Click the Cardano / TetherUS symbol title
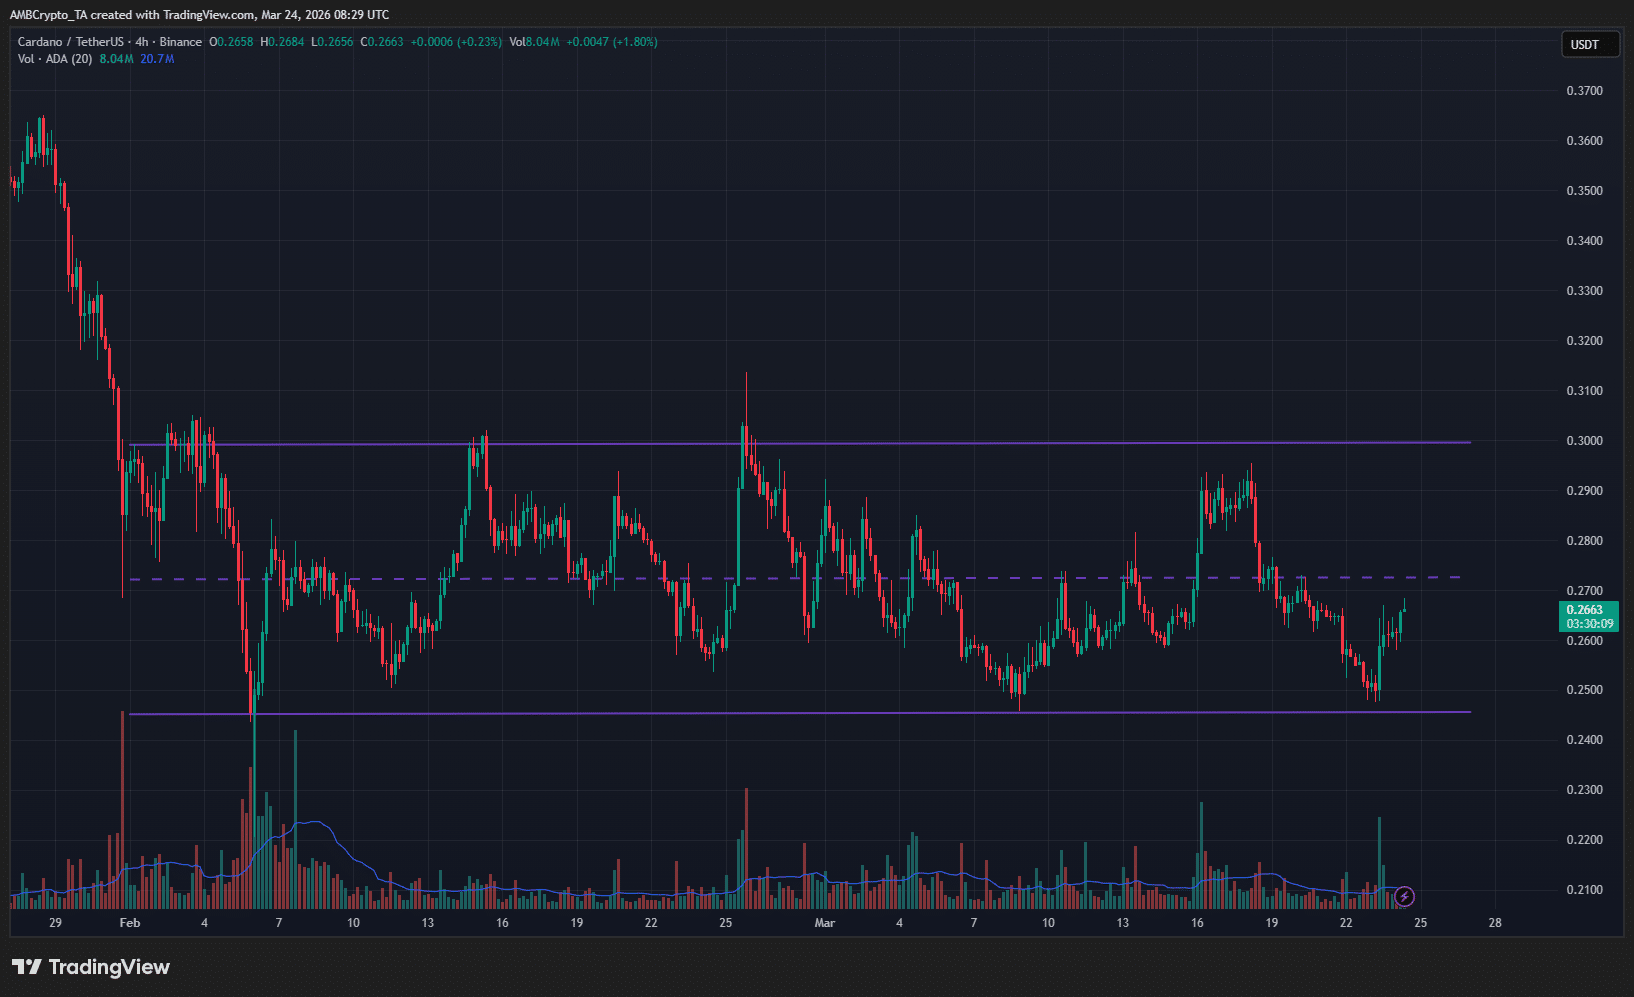 pos(71,42)
